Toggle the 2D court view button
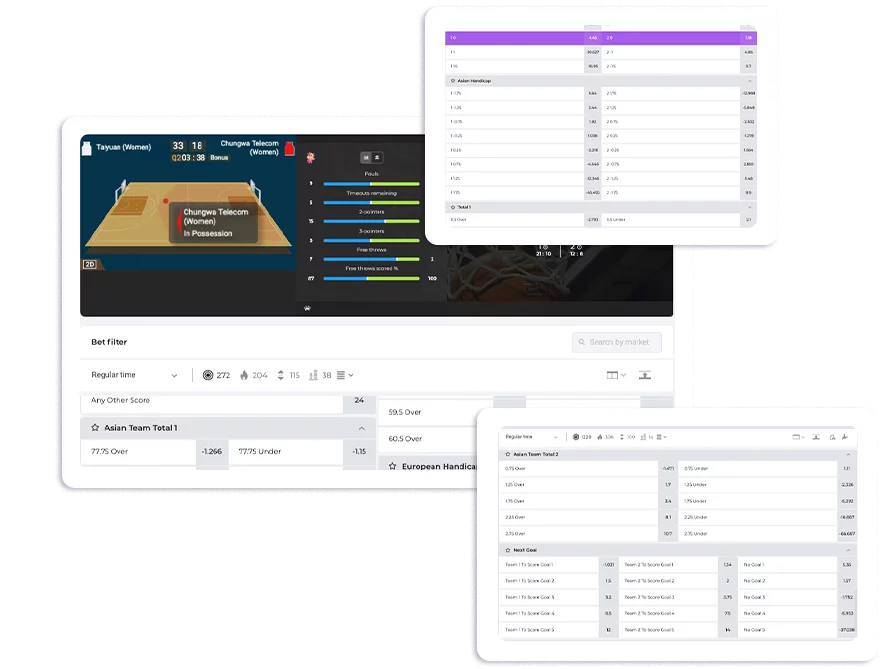The width and height of the screenshot is (888, 669). coord(90,265)
